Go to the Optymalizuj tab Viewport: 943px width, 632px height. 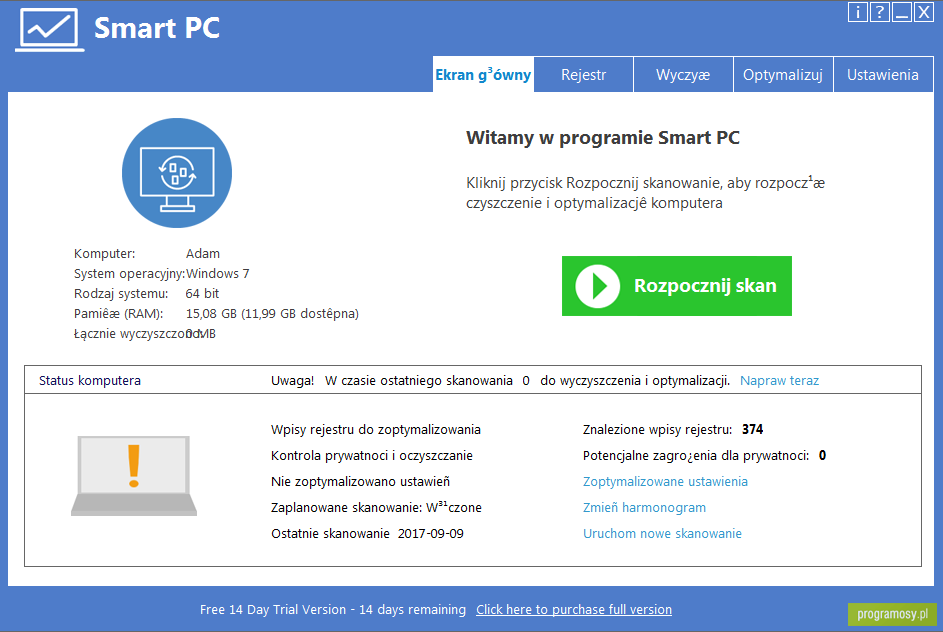[783, 75]
